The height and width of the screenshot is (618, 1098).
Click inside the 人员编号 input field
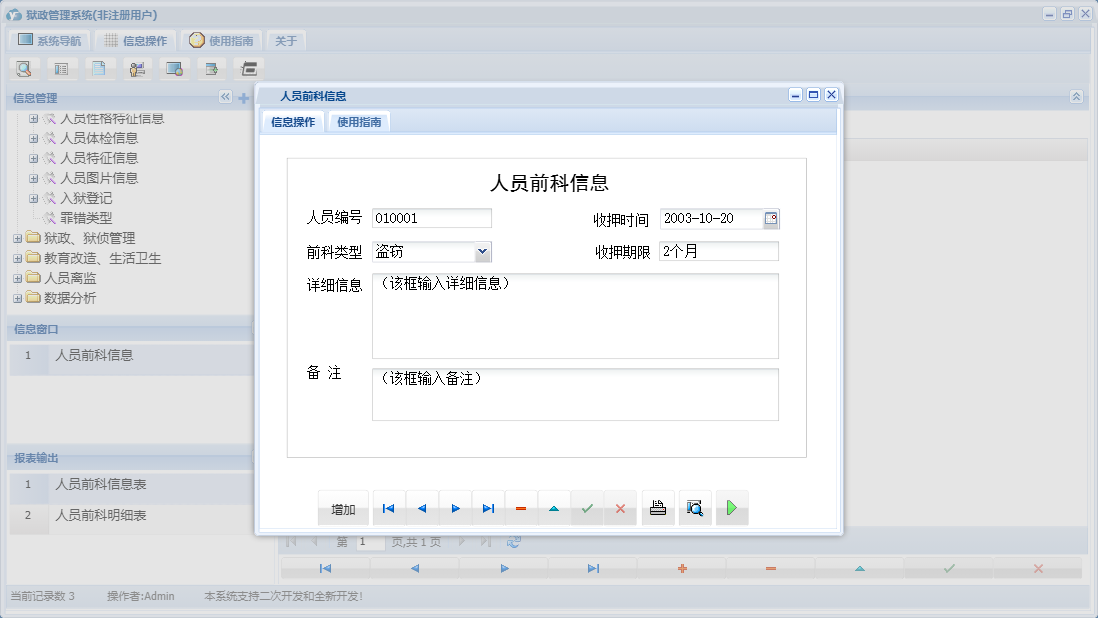click(430, 218)
